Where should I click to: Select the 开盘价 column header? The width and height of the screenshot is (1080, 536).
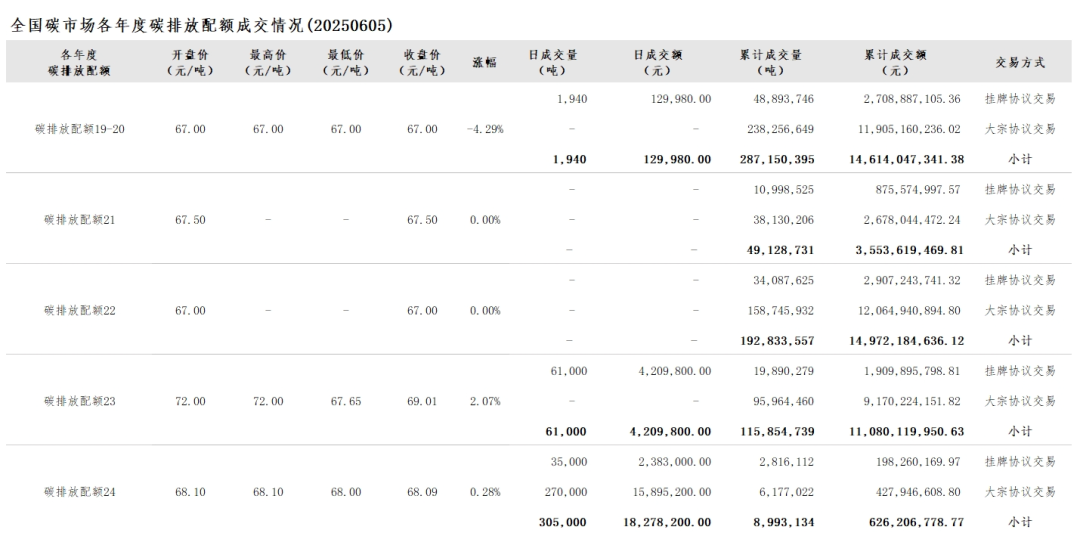pos(190,62)
